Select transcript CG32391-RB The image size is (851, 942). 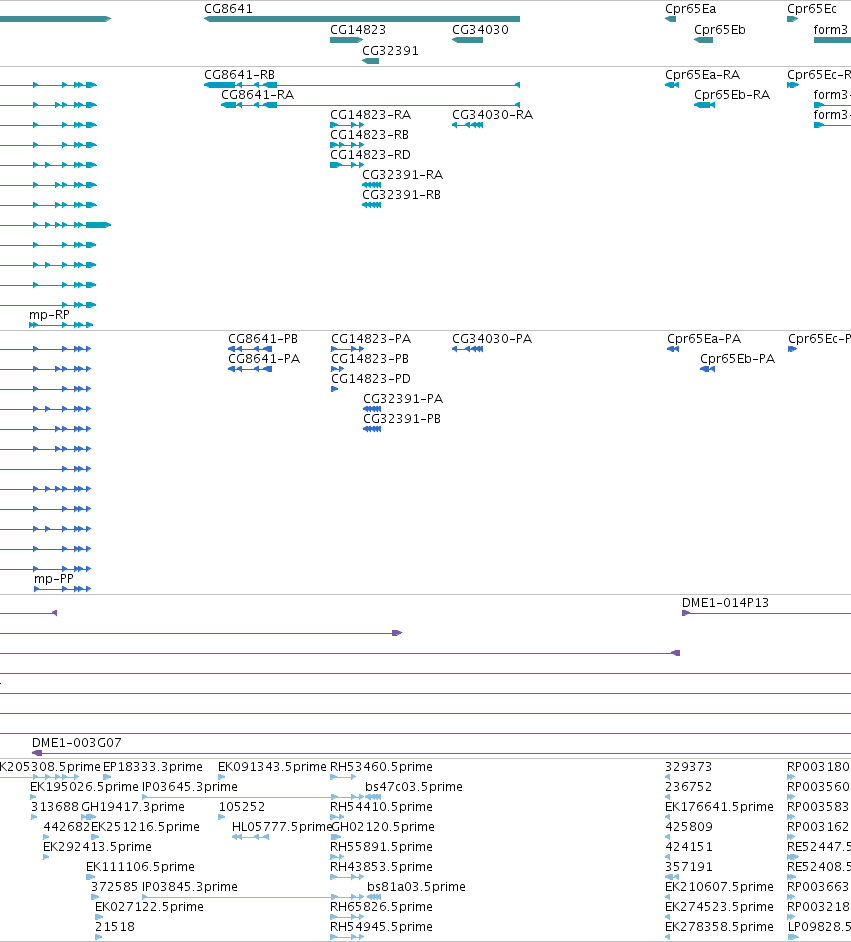click(401, 195)
